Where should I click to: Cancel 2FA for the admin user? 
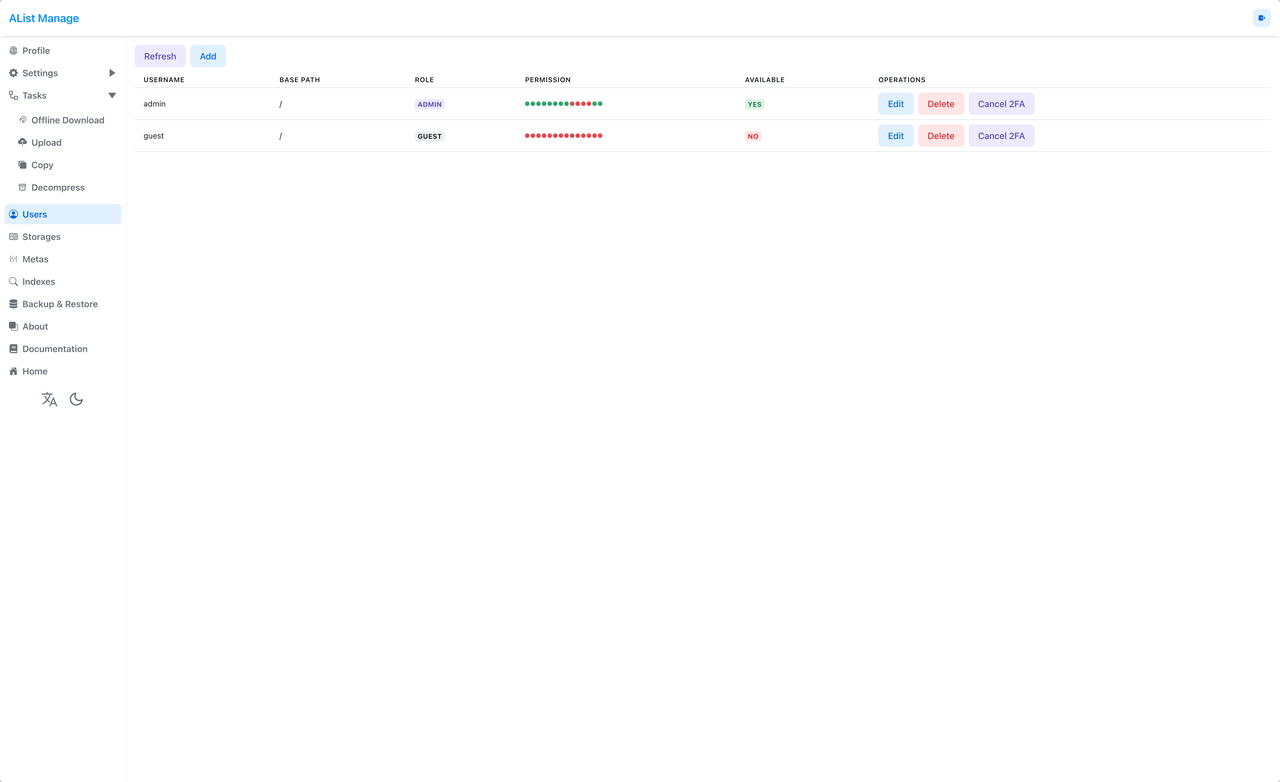(x=1001, y=103)
